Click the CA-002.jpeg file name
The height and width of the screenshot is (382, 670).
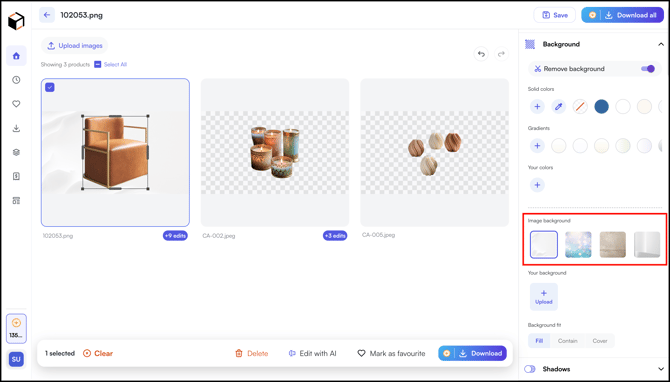219,236
